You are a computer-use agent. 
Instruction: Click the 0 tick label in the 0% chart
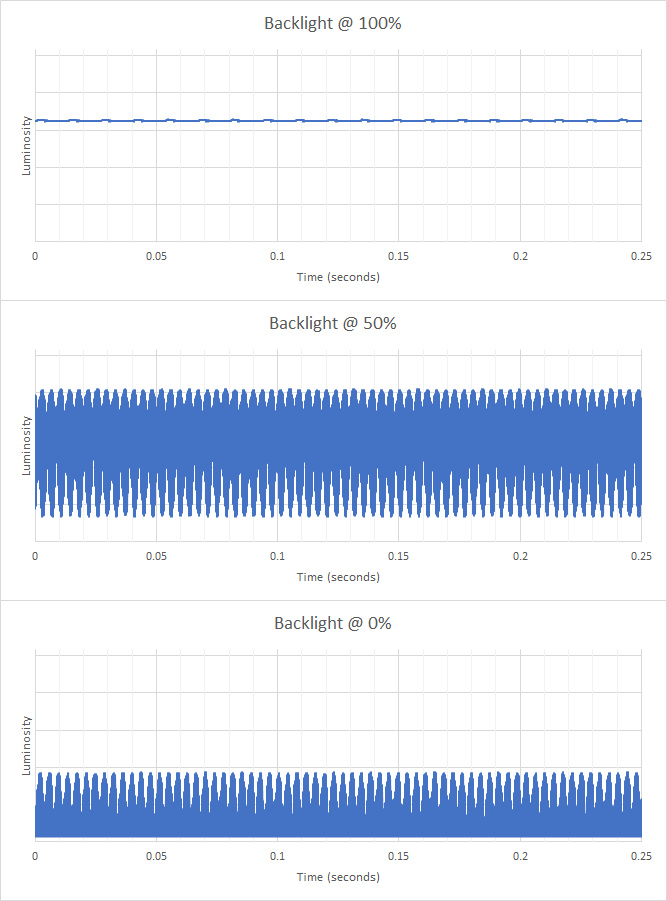[x=35, y=857]
